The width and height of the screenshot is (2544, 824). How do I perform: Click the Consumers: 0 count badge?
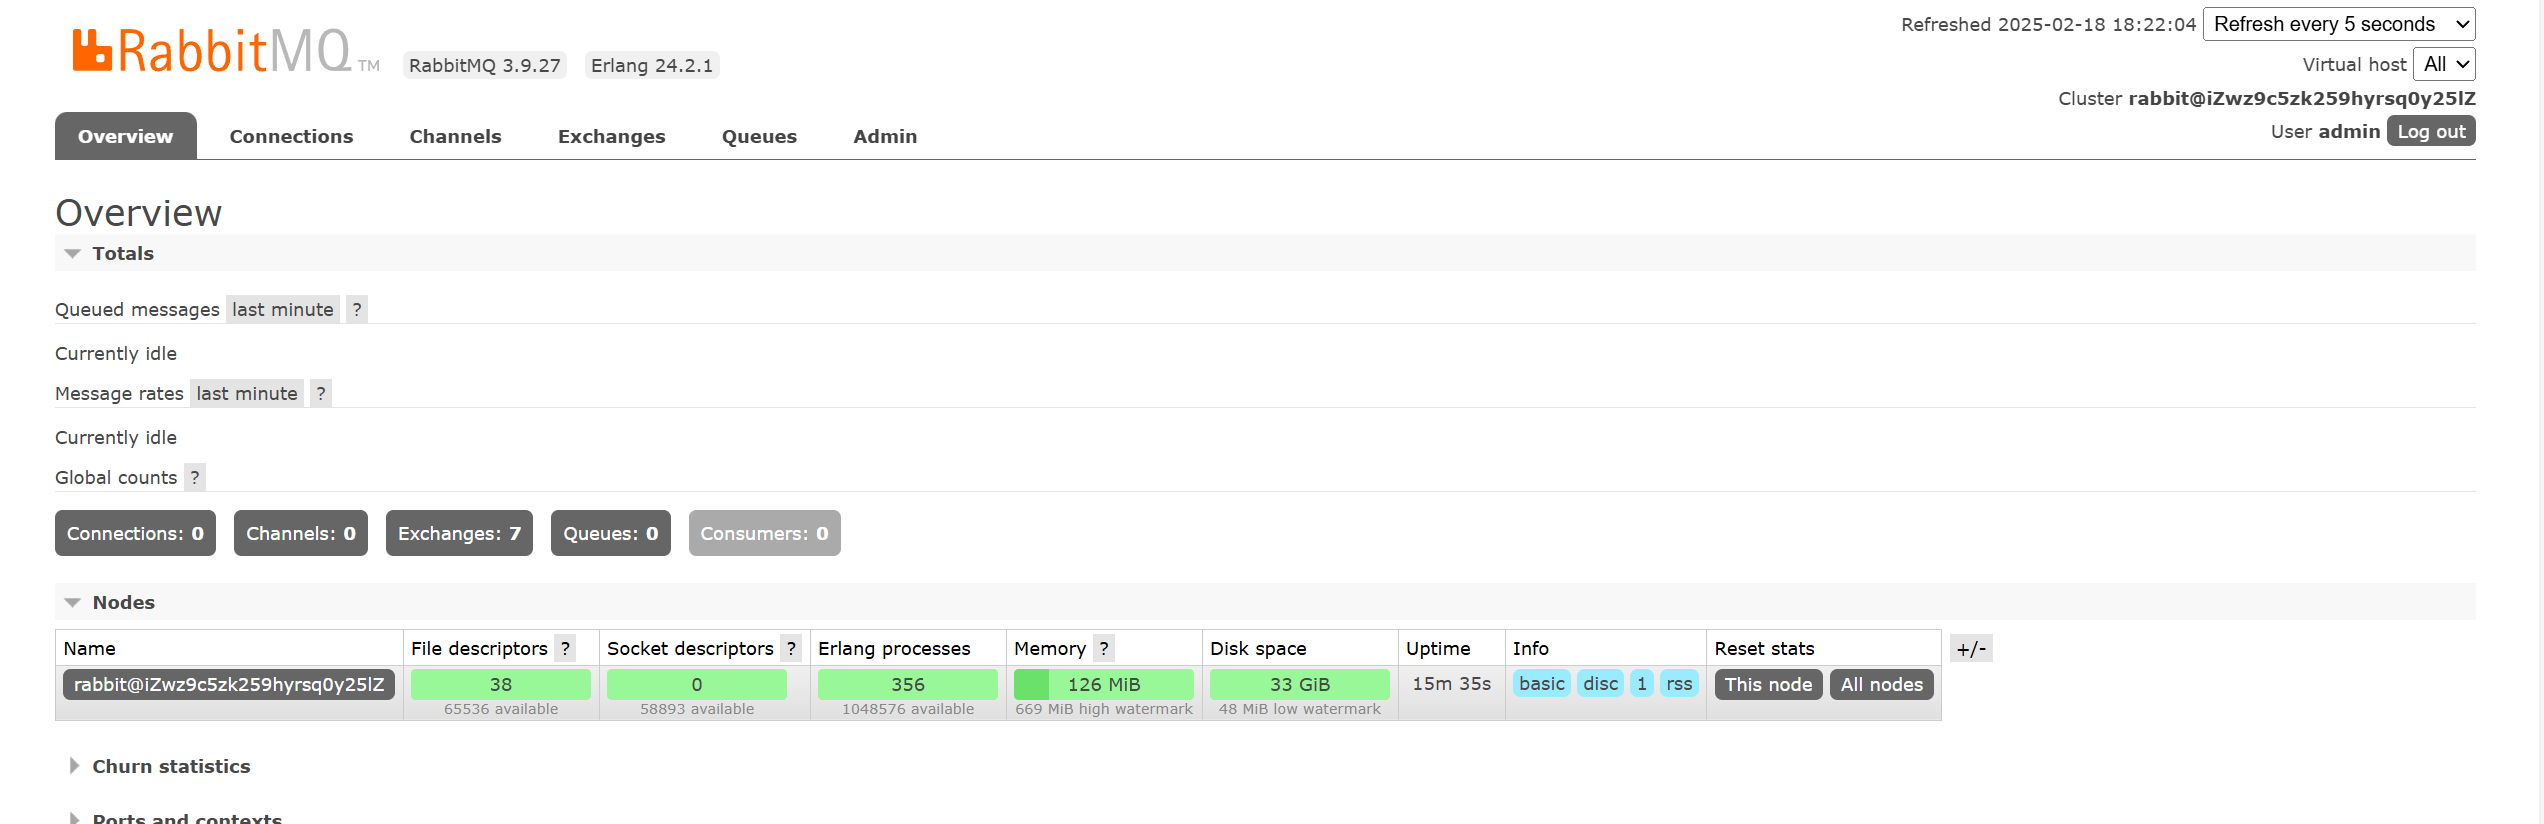764,533
